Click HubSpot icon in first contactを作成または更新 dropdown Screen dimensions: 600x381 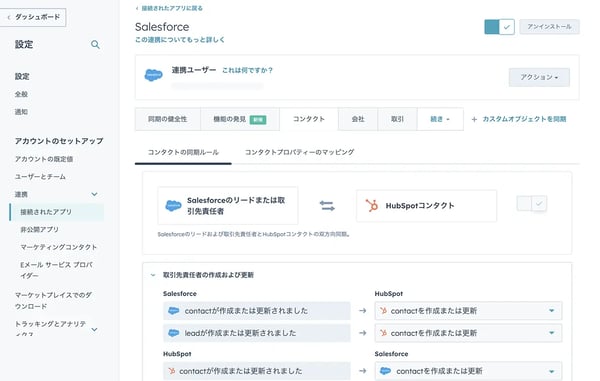click(383, 311)
